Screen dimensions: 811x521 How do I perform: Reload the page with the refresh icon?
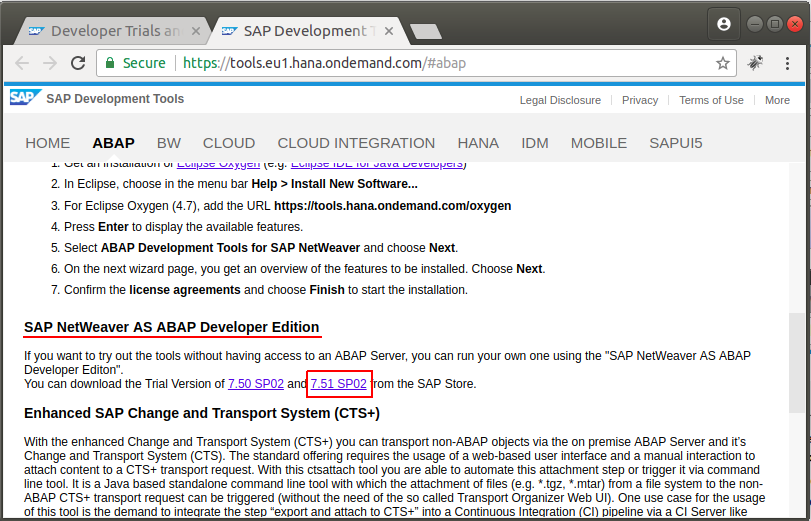point(78,63)
